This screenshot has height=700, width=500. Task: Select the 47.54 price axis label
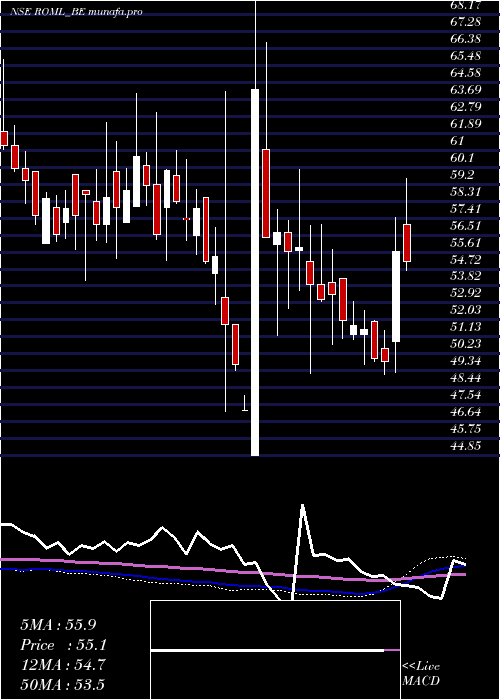tap(466, 395)
